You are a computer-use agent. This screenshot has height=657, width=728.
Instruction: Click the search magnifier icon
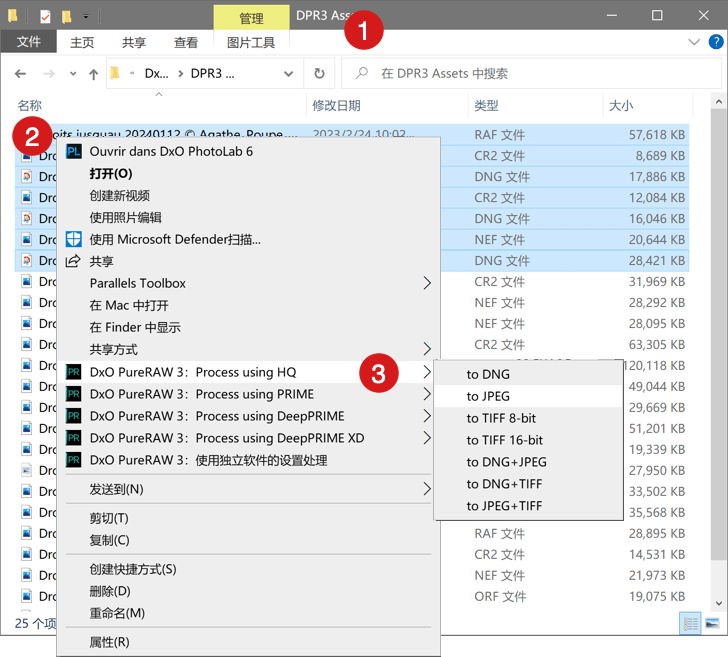click(x=362, y=73)
